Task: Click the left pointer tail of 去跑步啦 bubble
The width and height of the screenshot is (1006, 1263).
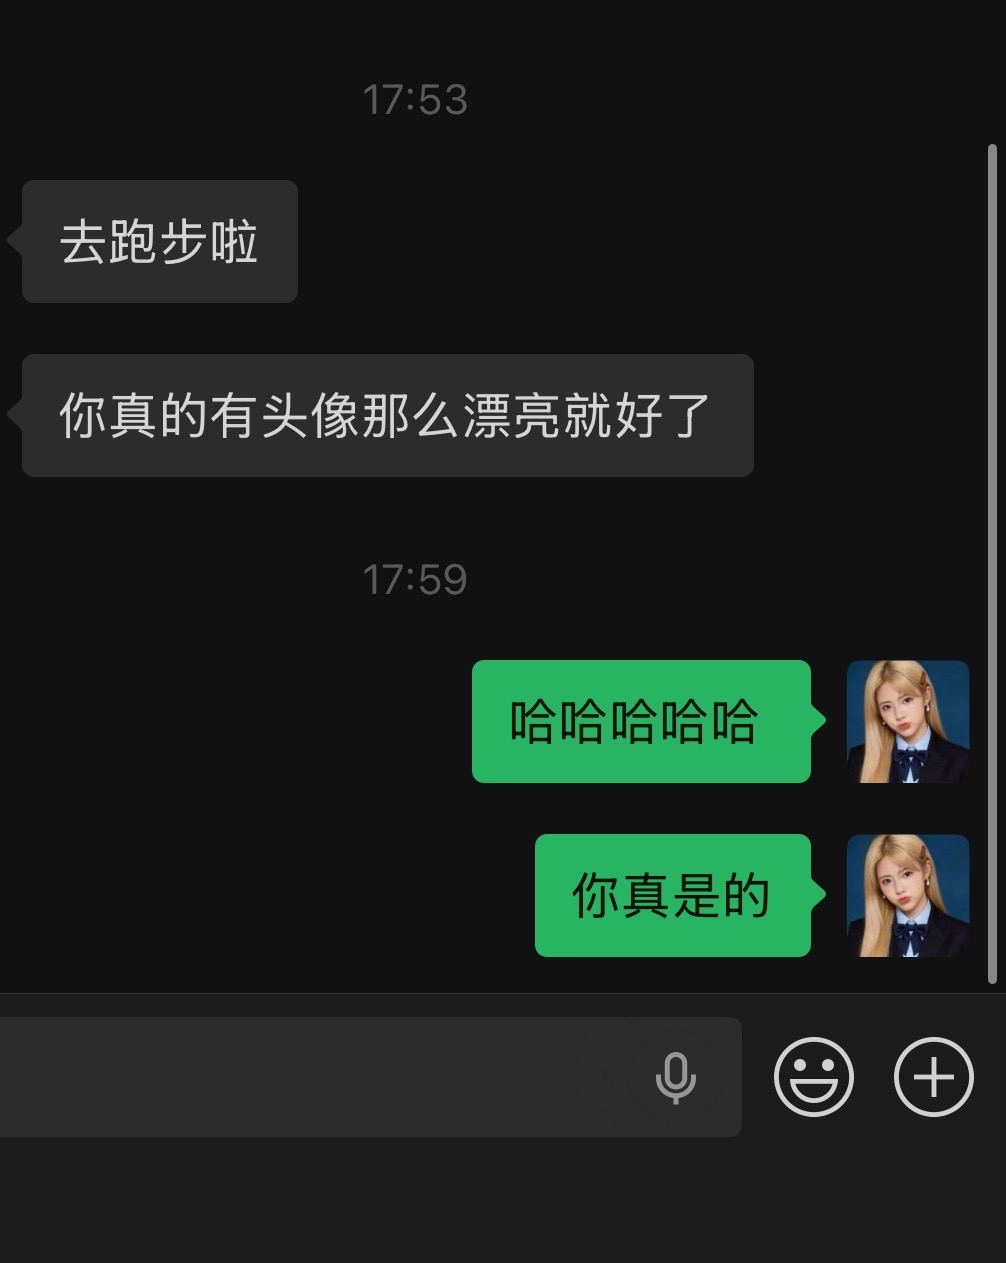Action: pos(14,241)
